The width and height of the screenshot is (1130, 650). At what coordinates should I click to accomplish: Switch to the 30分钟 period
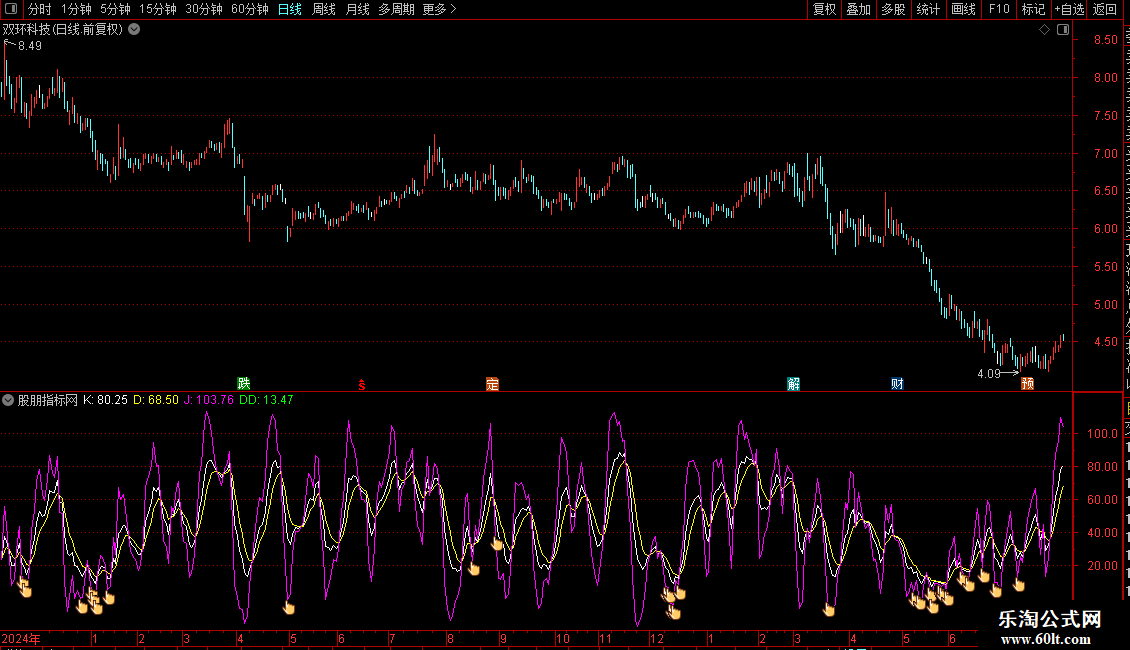tap(203, 9)
